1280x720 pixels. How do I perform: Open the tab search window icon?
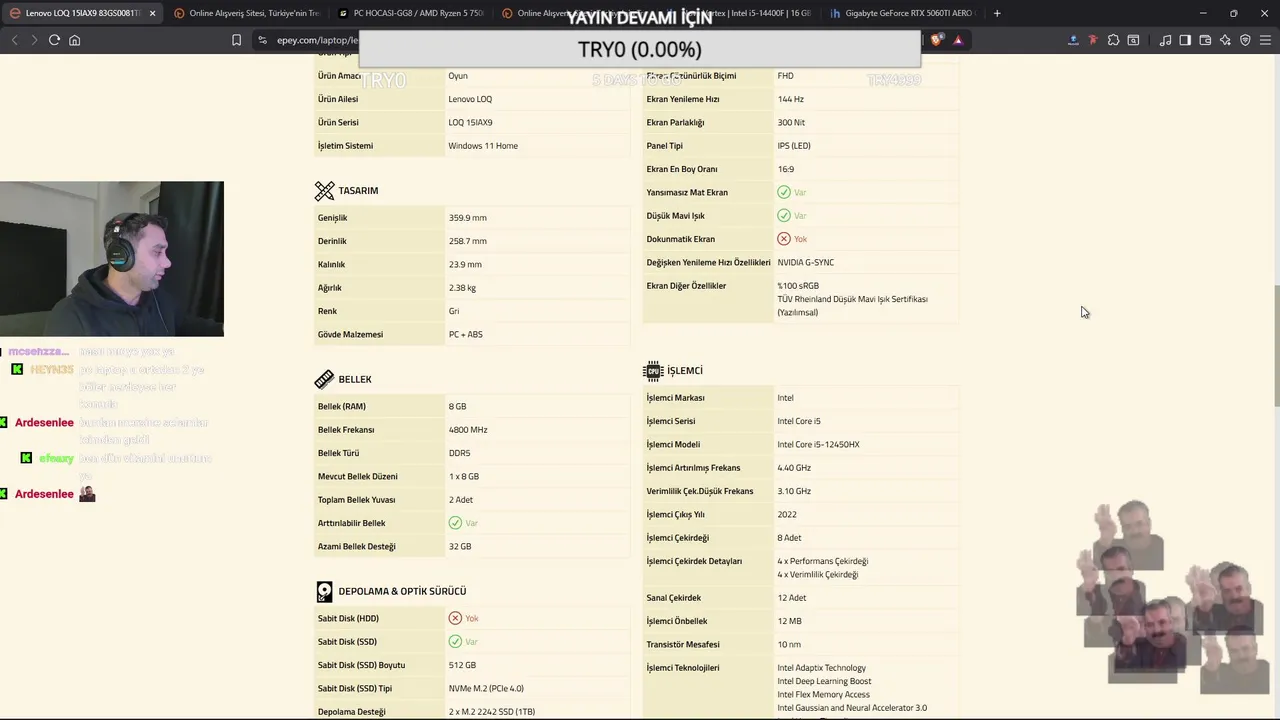(1133, 40)
